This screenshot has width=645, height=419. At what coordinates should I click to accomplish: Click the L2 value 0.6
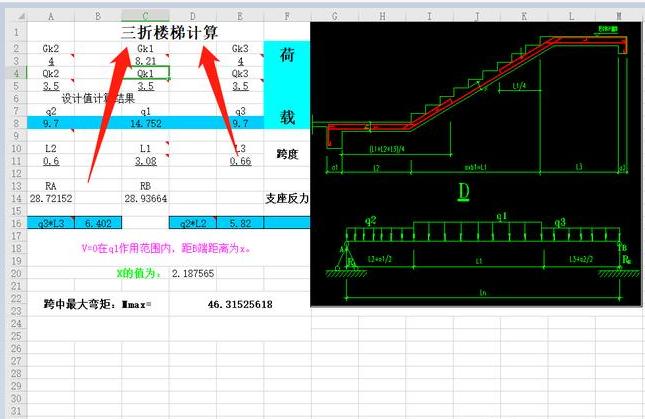pos(51,161)
